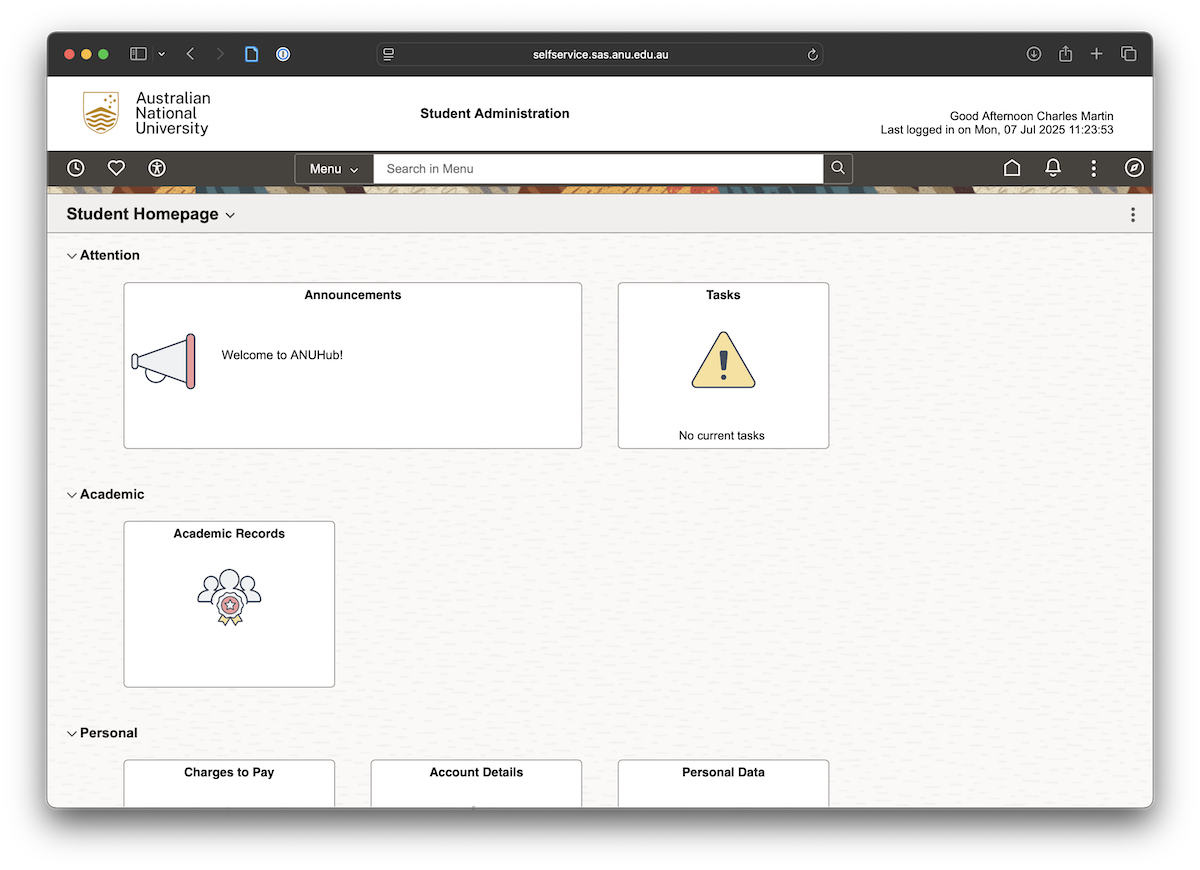Go home via the home icon
The image size is (1200, 870).
[1011, 168]
